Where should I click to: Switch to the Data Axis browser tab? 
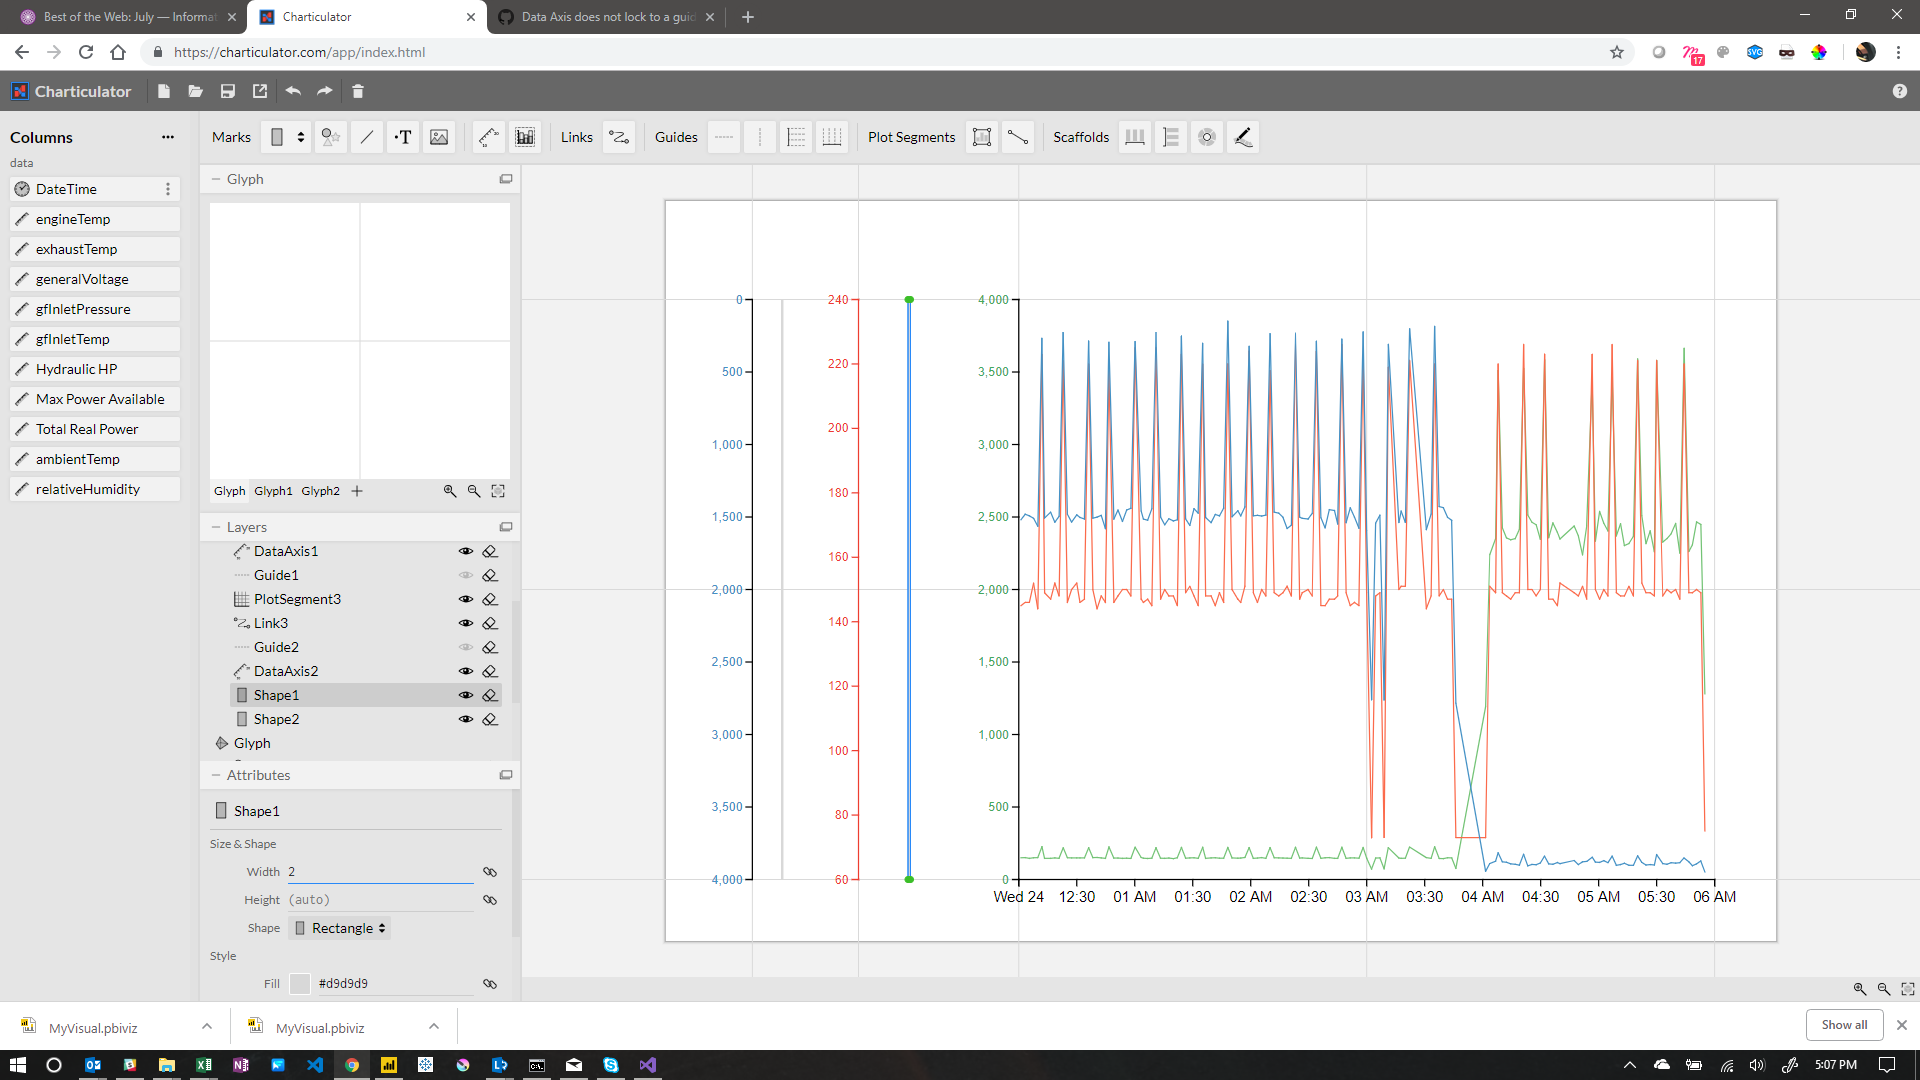click(x=600, y=17)
